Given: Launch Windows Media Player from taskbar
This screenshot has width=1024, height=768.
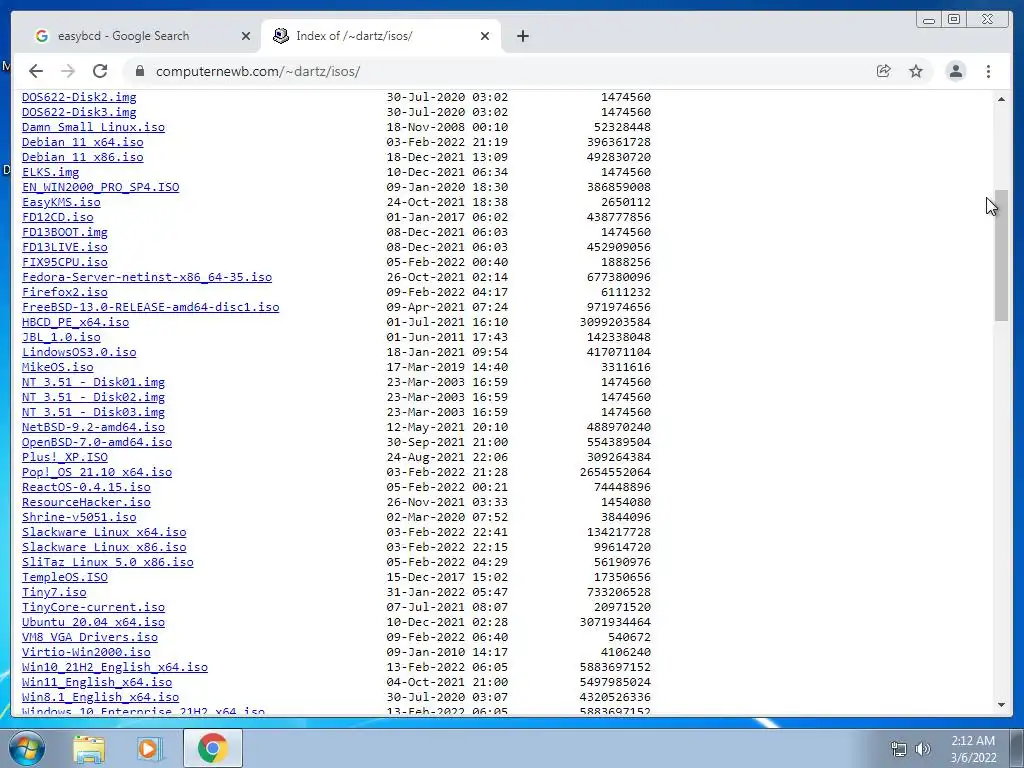Looking at the screenshot, I should pos(150,748).
